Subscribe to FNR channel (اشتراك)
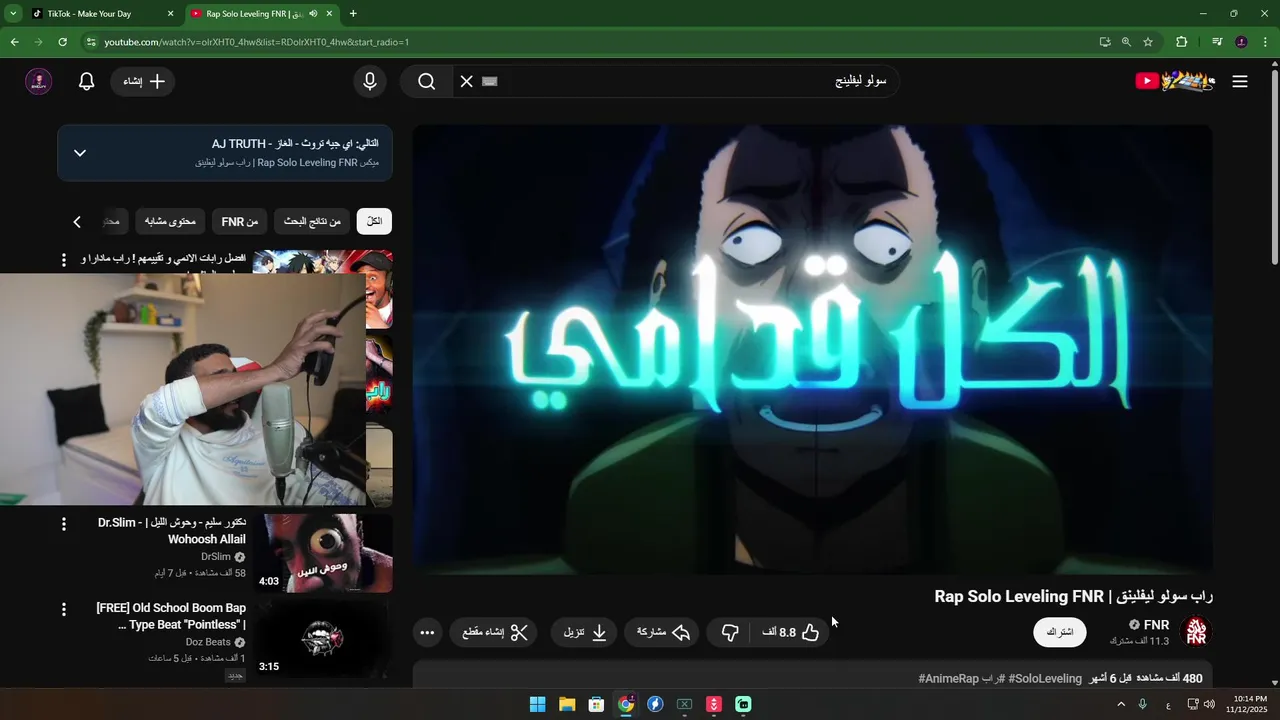 1059,632
